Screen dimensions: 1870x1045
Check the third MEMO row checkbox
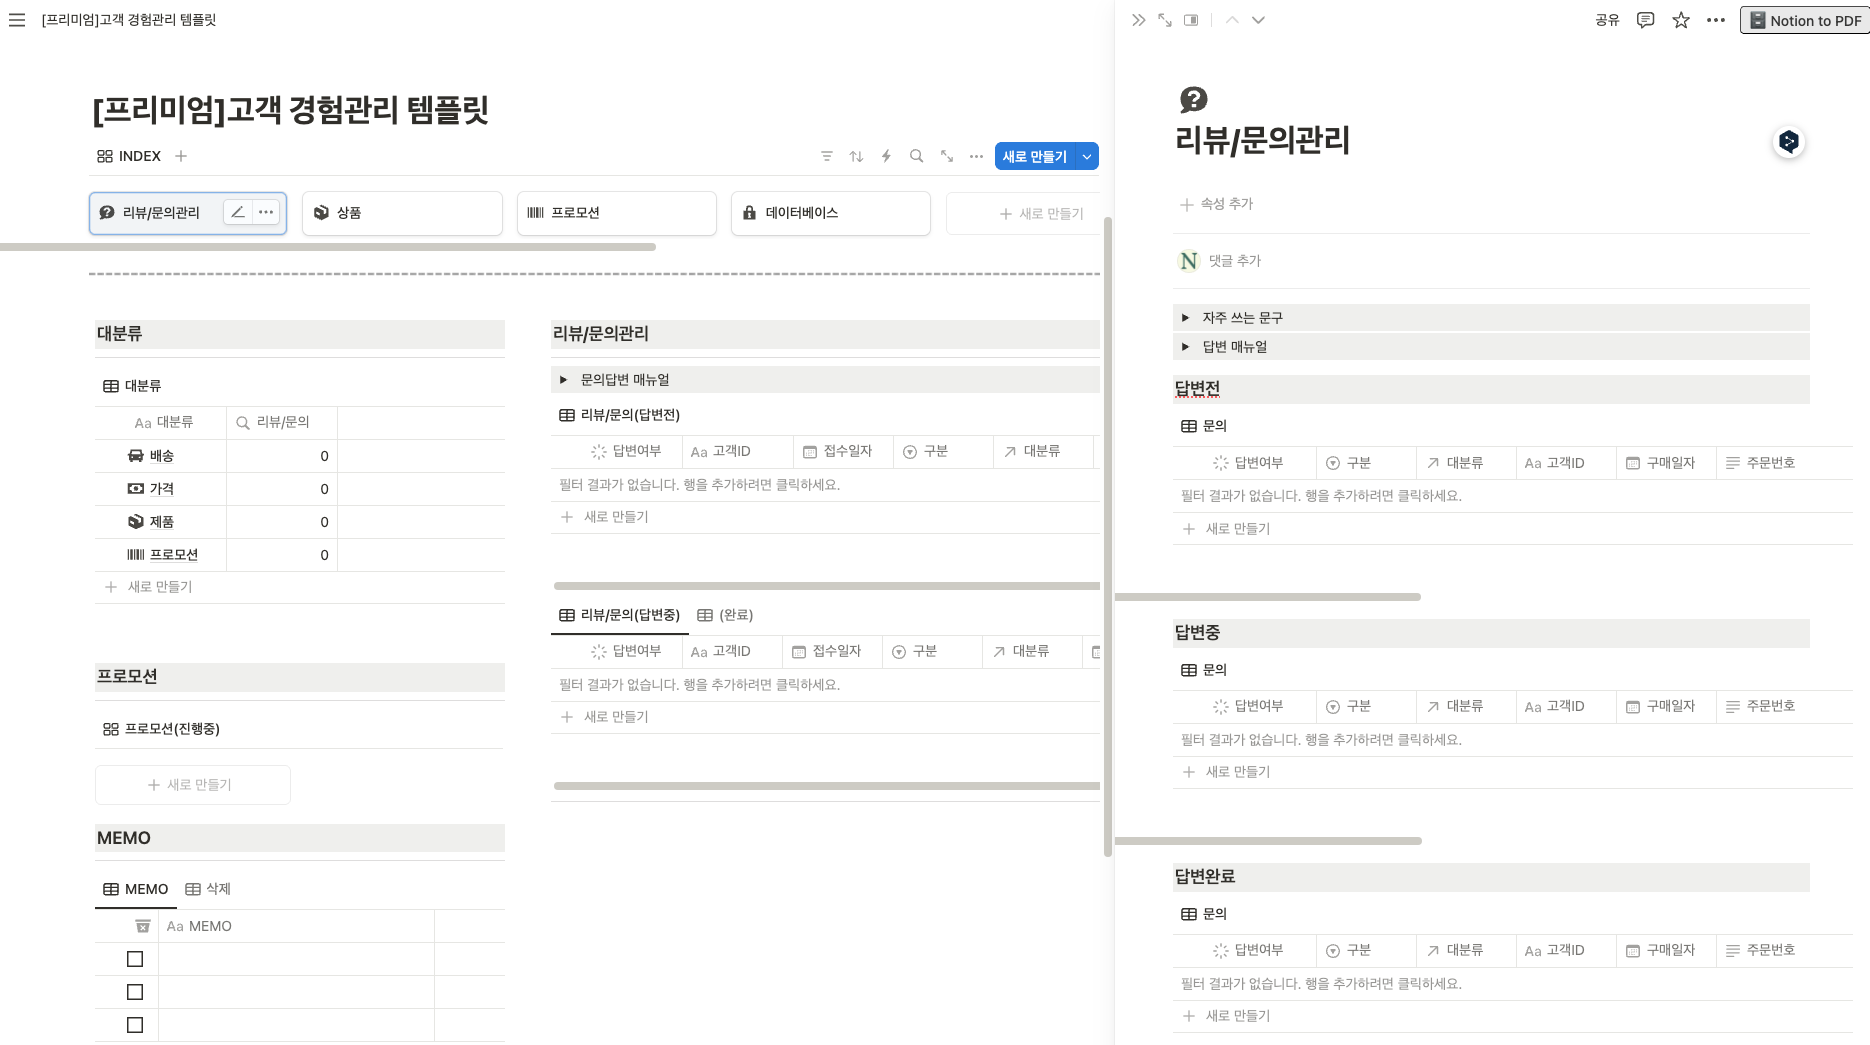tap(135, 1025)
